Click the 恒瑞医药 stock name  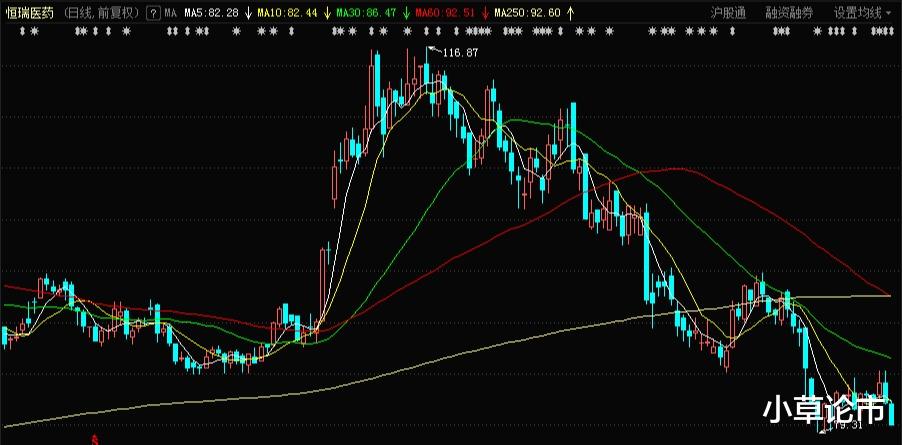point(30,13)
